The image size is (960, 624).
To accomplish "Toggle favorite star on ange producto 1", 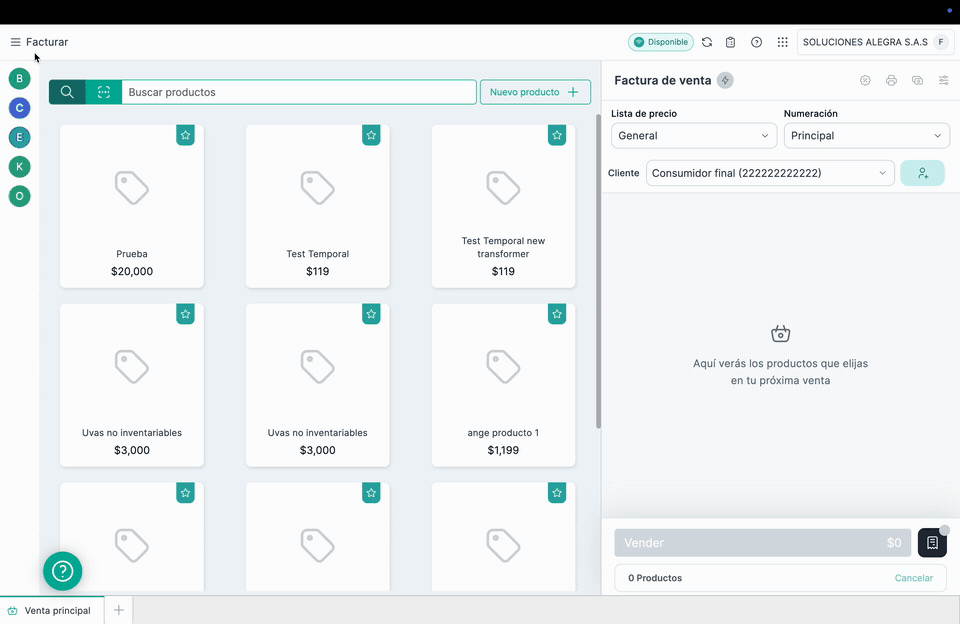I will [557, 314].
